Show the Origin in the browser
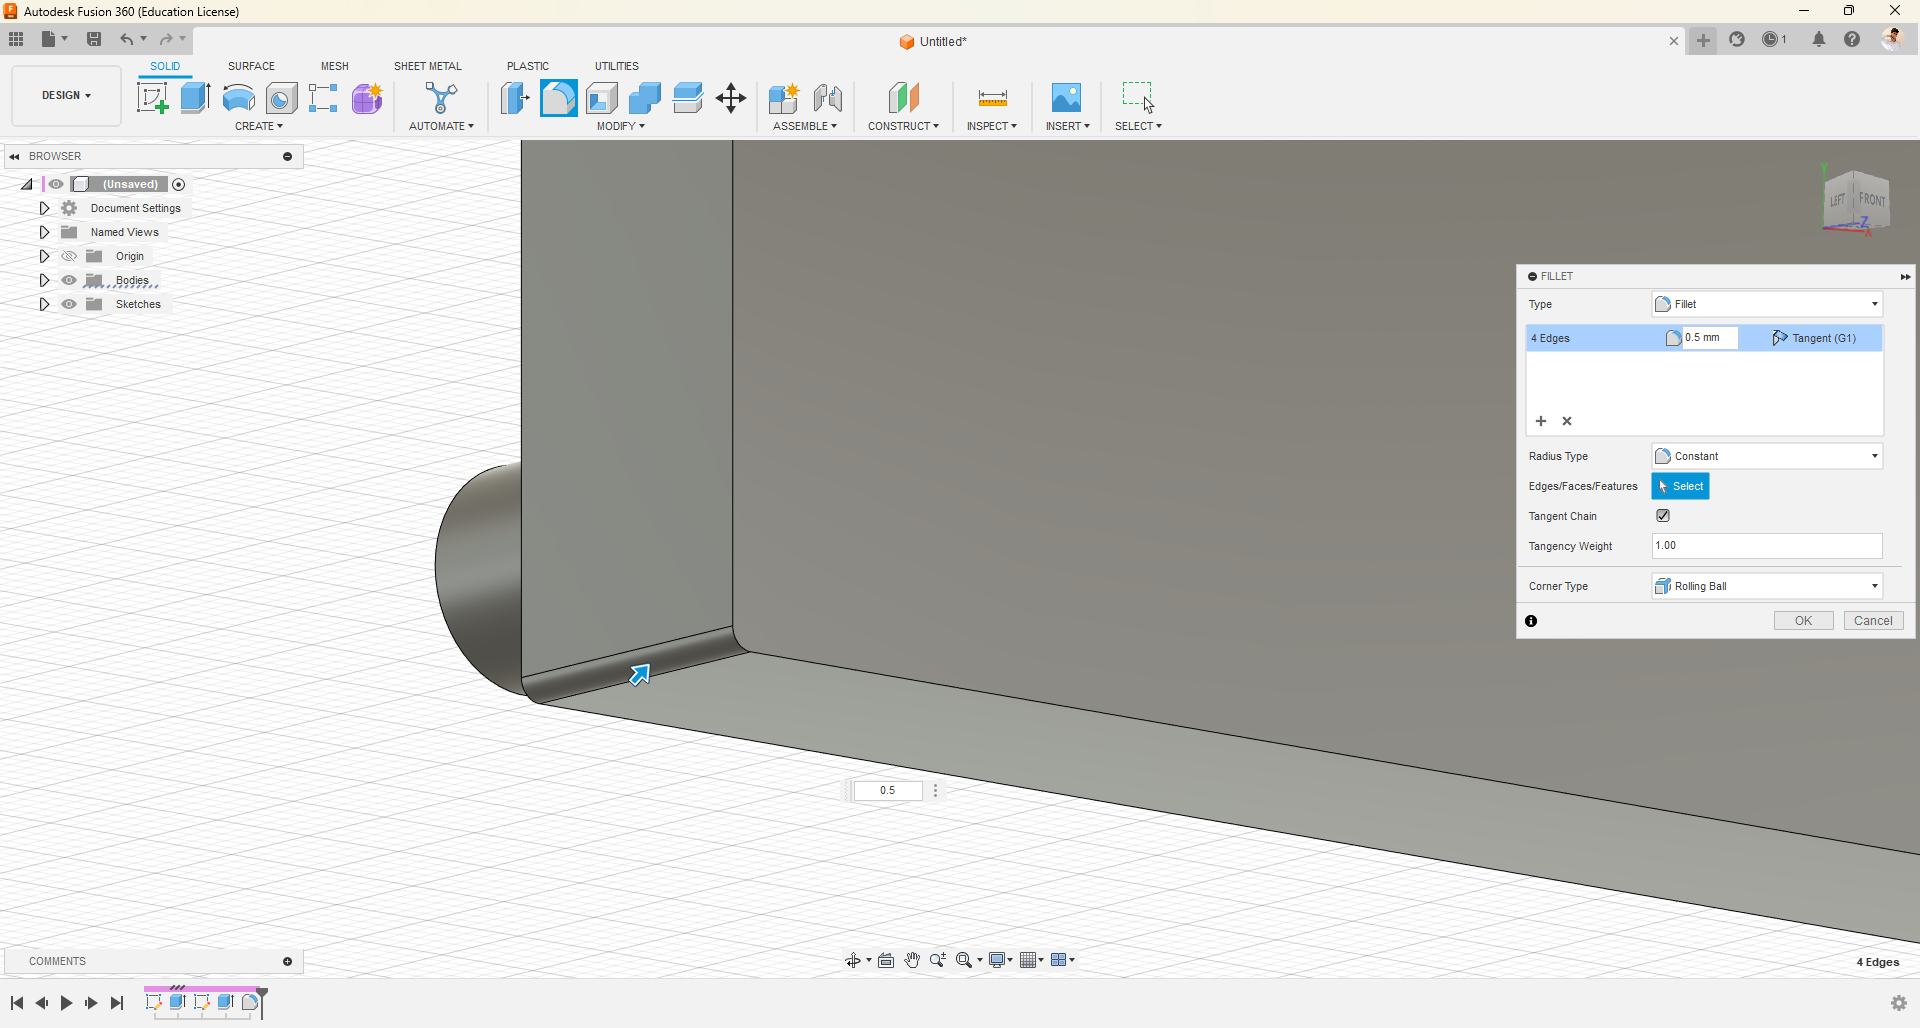Viewport: 1920px width, 1028px height. click(69, 256)
